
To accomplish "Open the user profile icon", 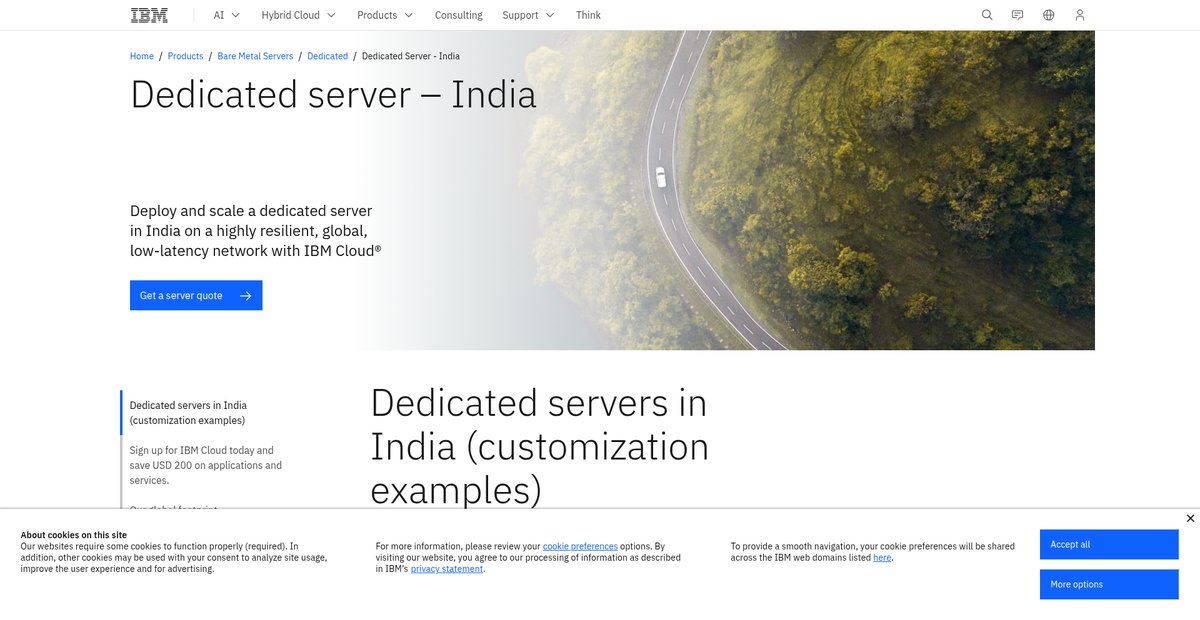I will (x=1079, y=15).
